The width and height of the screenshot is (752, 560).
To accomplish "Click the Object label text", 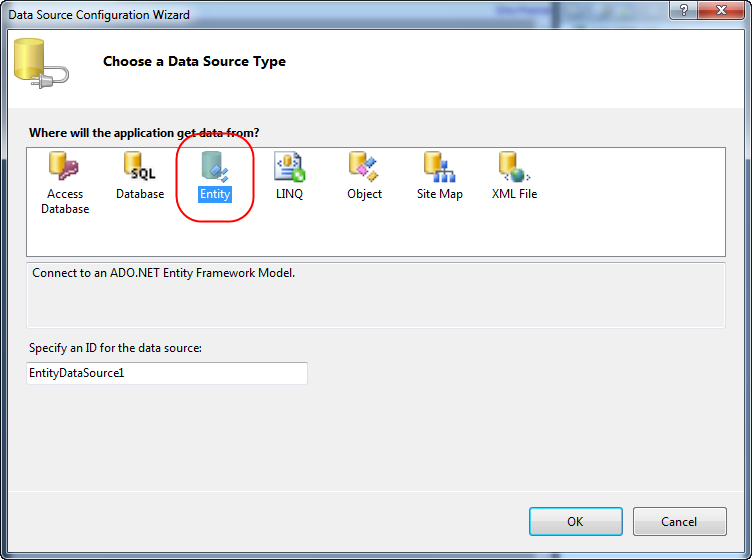I will pyautogui.click(x=364, y=194).
